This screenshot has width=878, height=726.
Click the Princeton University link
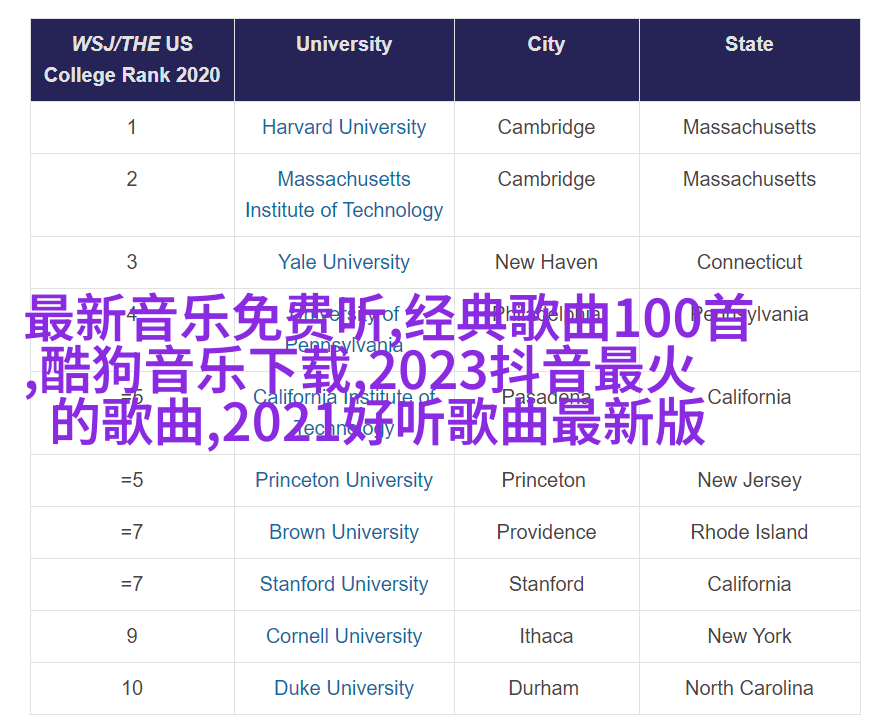point(344,480)
